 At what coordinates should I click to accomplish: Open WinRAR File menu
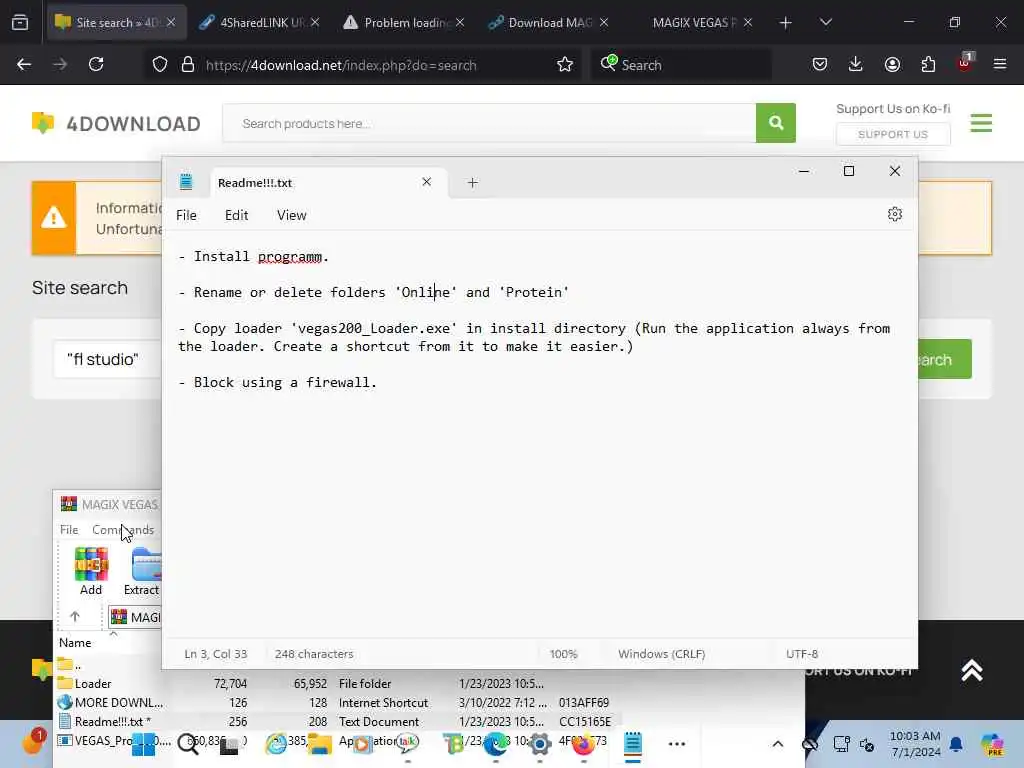click(x=69, y=530)
